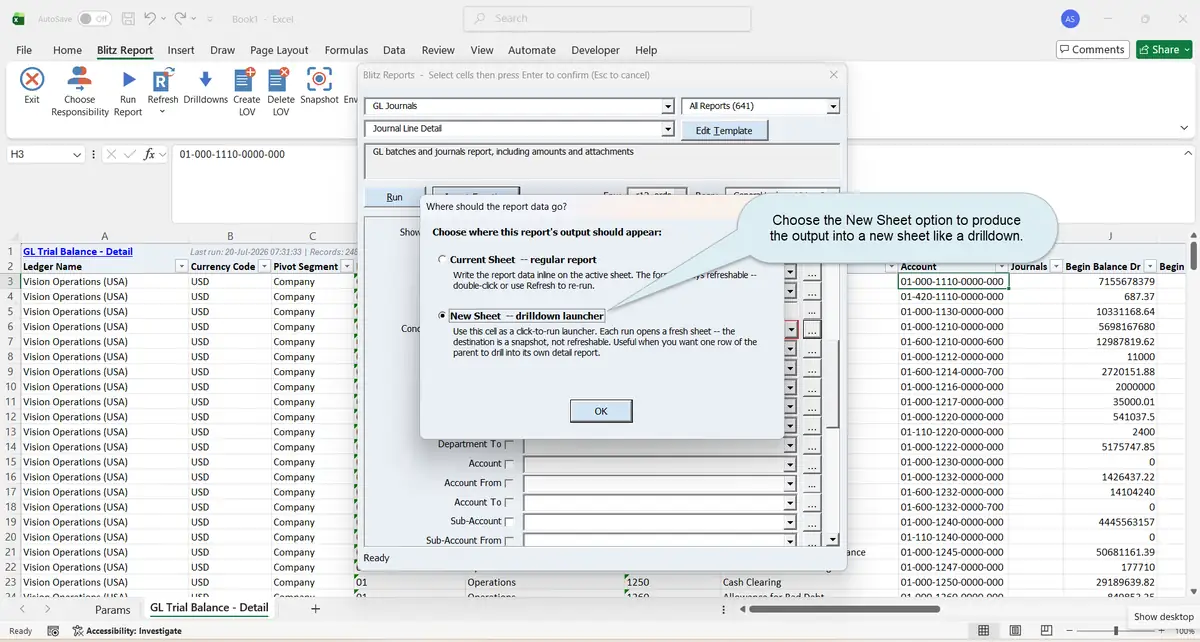Click the Share button

[1164, 49]
